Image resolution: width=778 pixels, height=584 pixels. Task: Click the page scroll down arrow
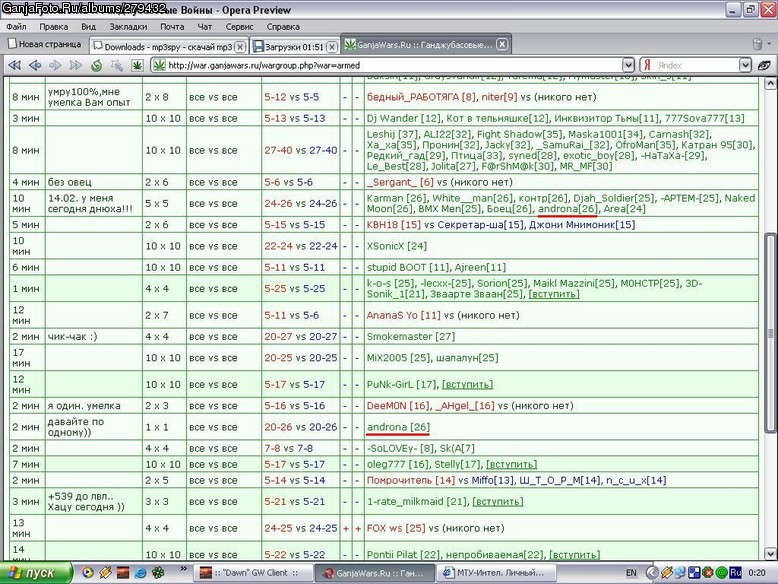click(770, 553)
